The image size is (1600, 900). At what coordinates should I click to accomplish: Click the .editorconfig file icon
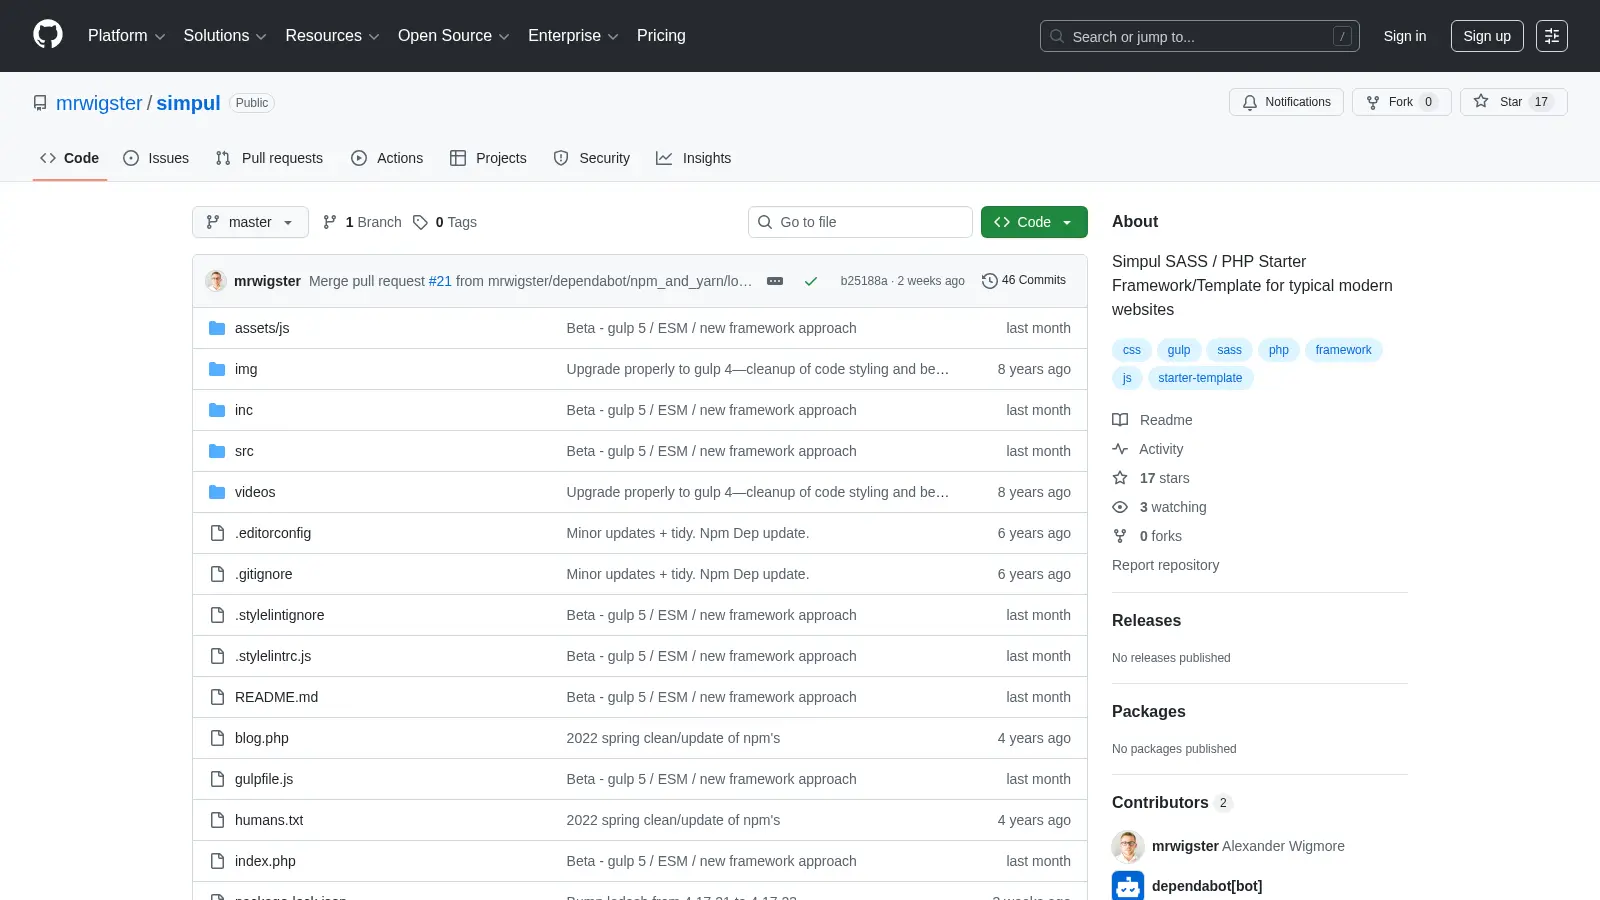point(217,533)
